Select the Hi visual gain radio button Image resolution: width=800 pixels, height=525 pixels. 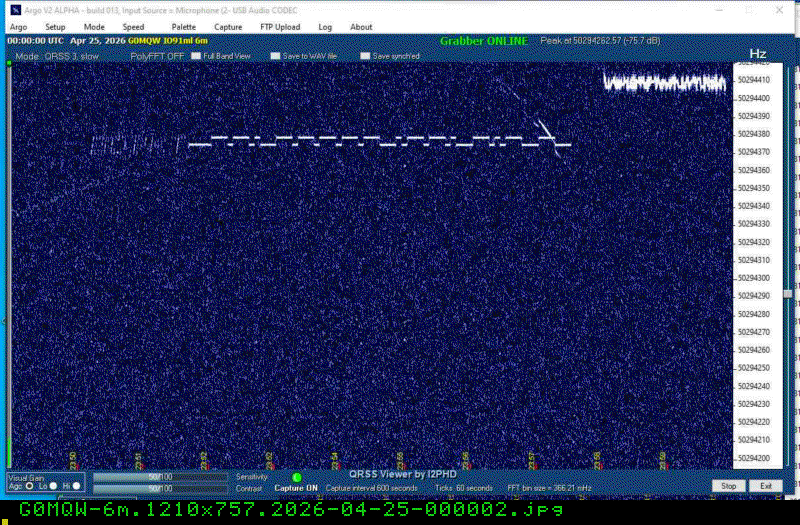pos(77,486)
